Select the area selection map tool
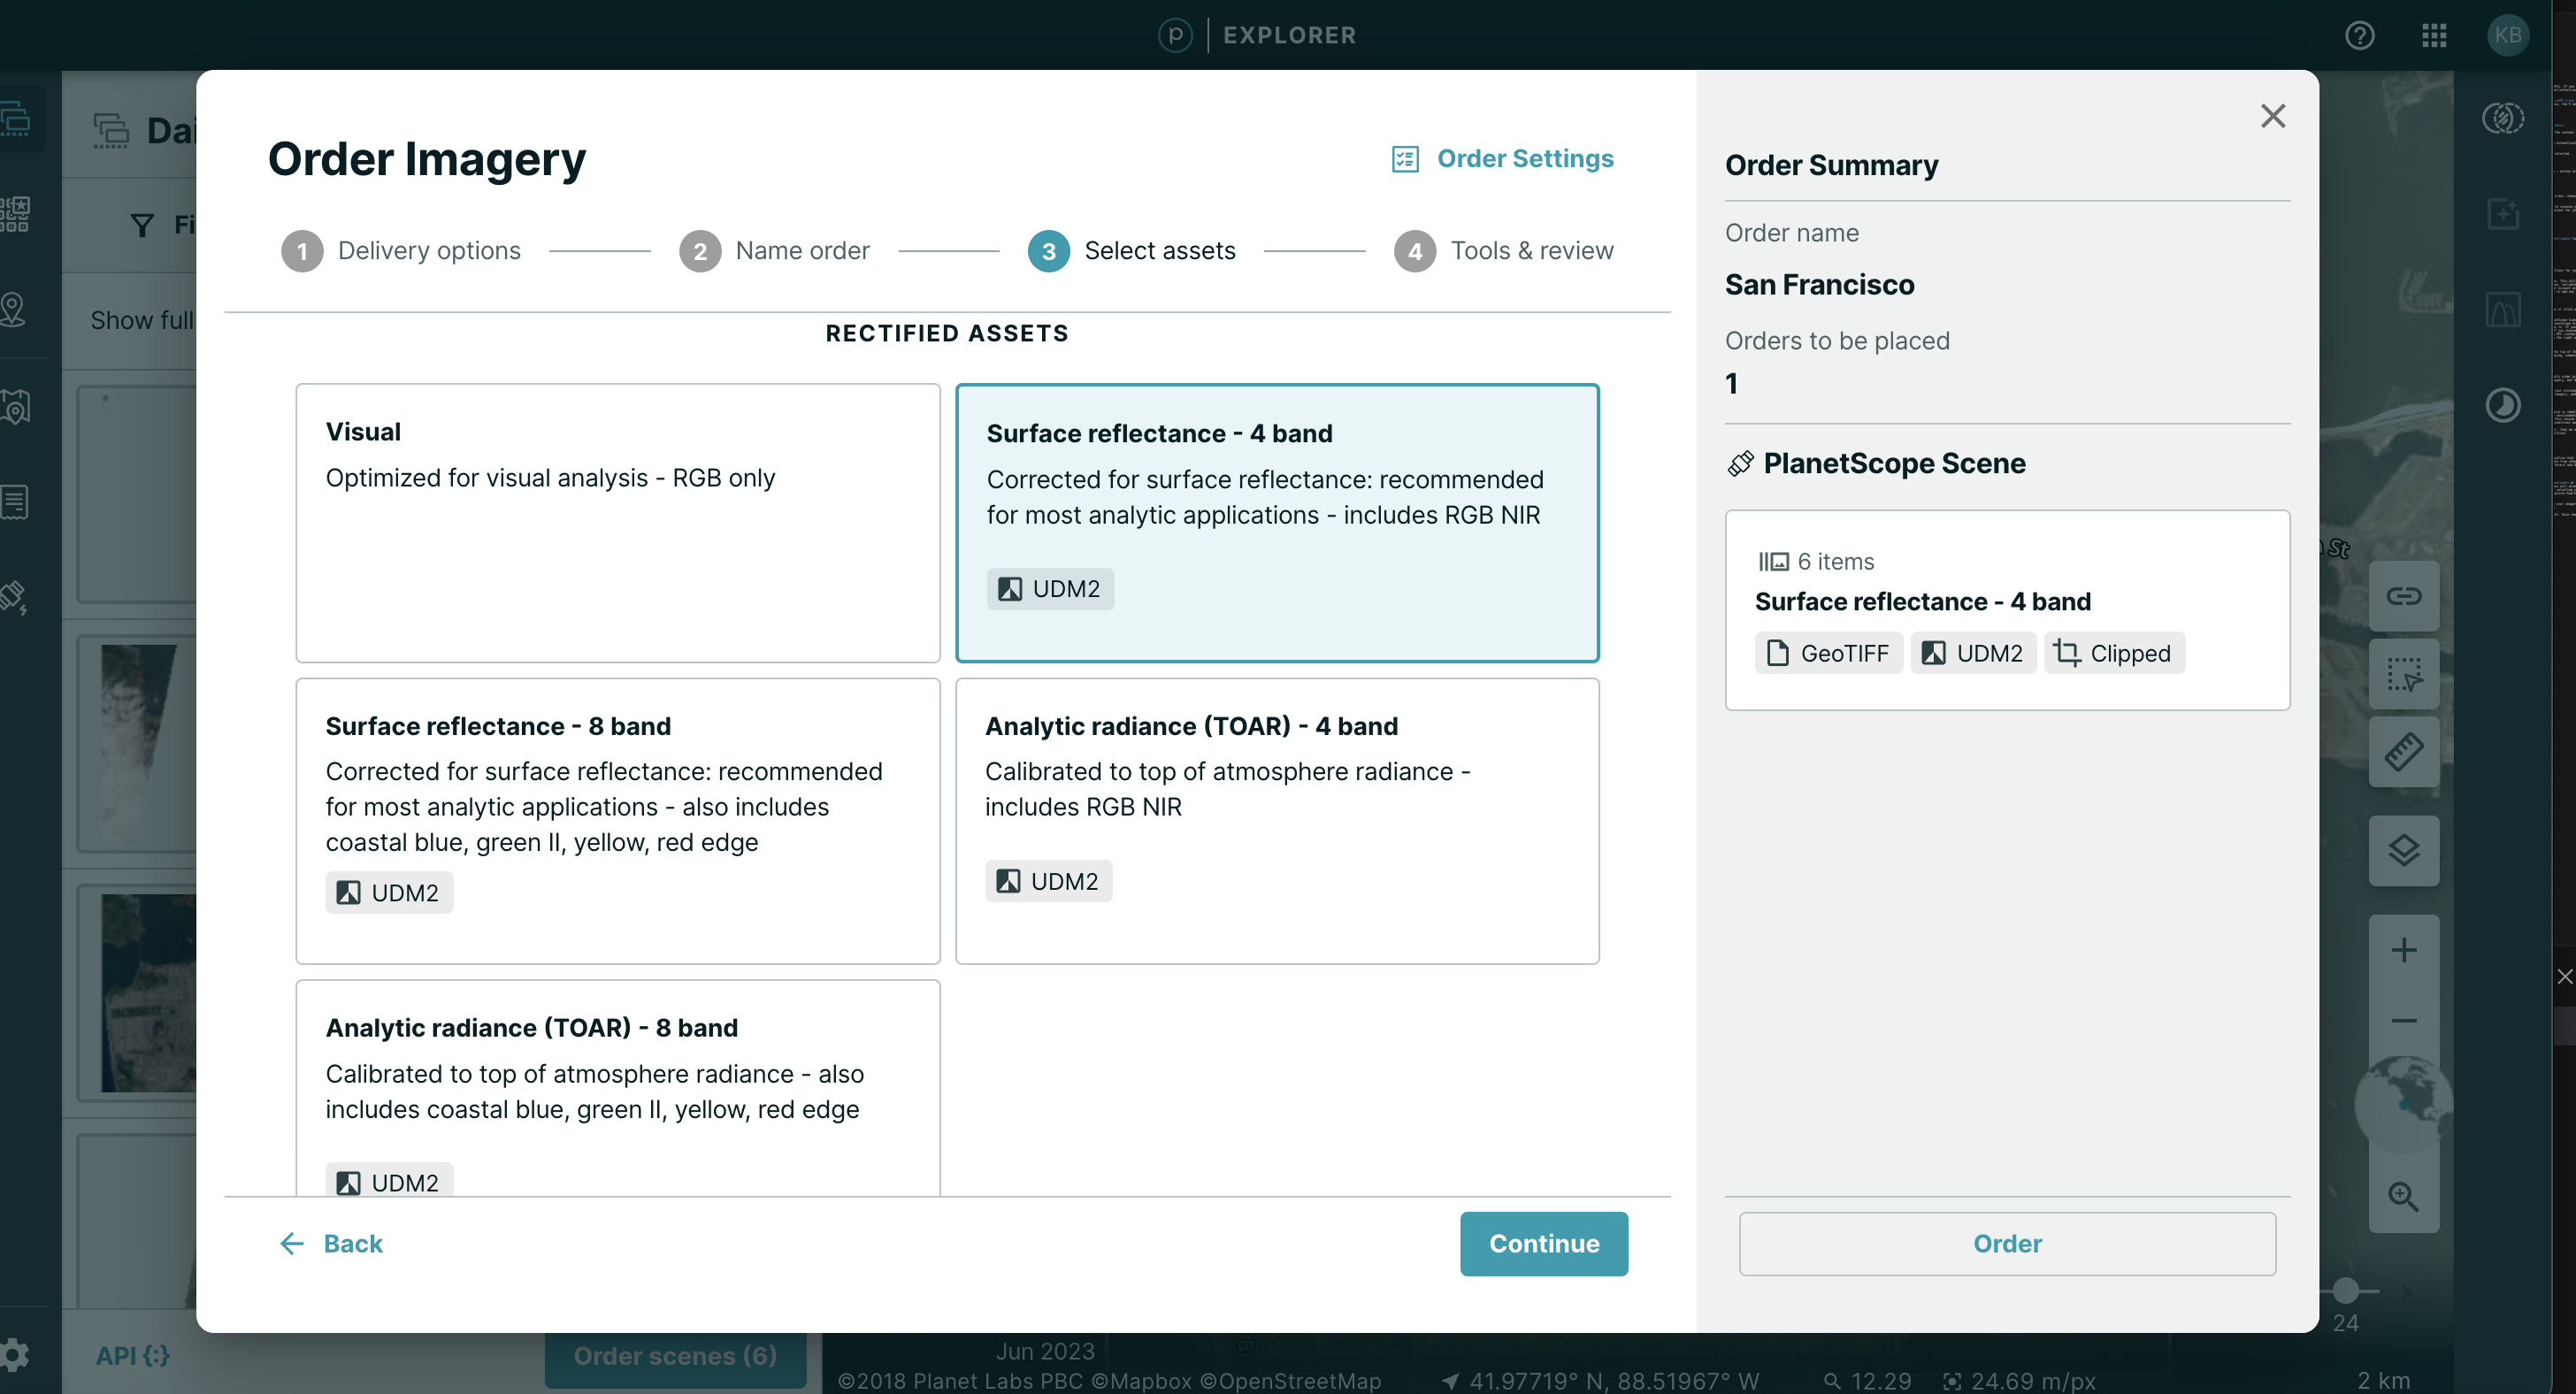Viewport: 2576px width, 1394px height. click(2403, 674)
